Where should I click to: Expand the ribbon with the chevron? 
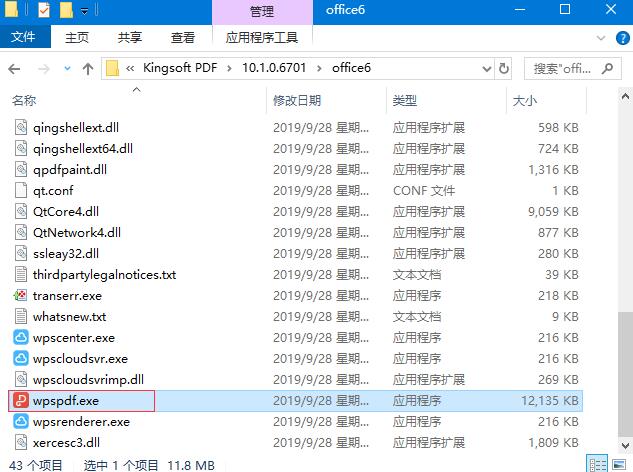(x=601, y=38)
